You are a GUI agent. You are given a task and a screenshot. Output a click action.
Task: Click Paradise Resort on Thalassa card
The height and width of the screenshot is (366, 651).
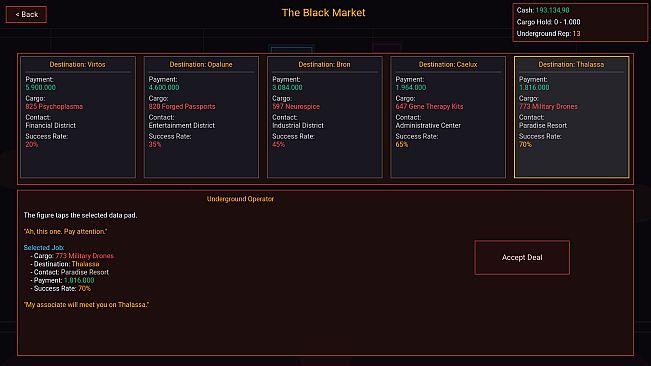point(543,125)
